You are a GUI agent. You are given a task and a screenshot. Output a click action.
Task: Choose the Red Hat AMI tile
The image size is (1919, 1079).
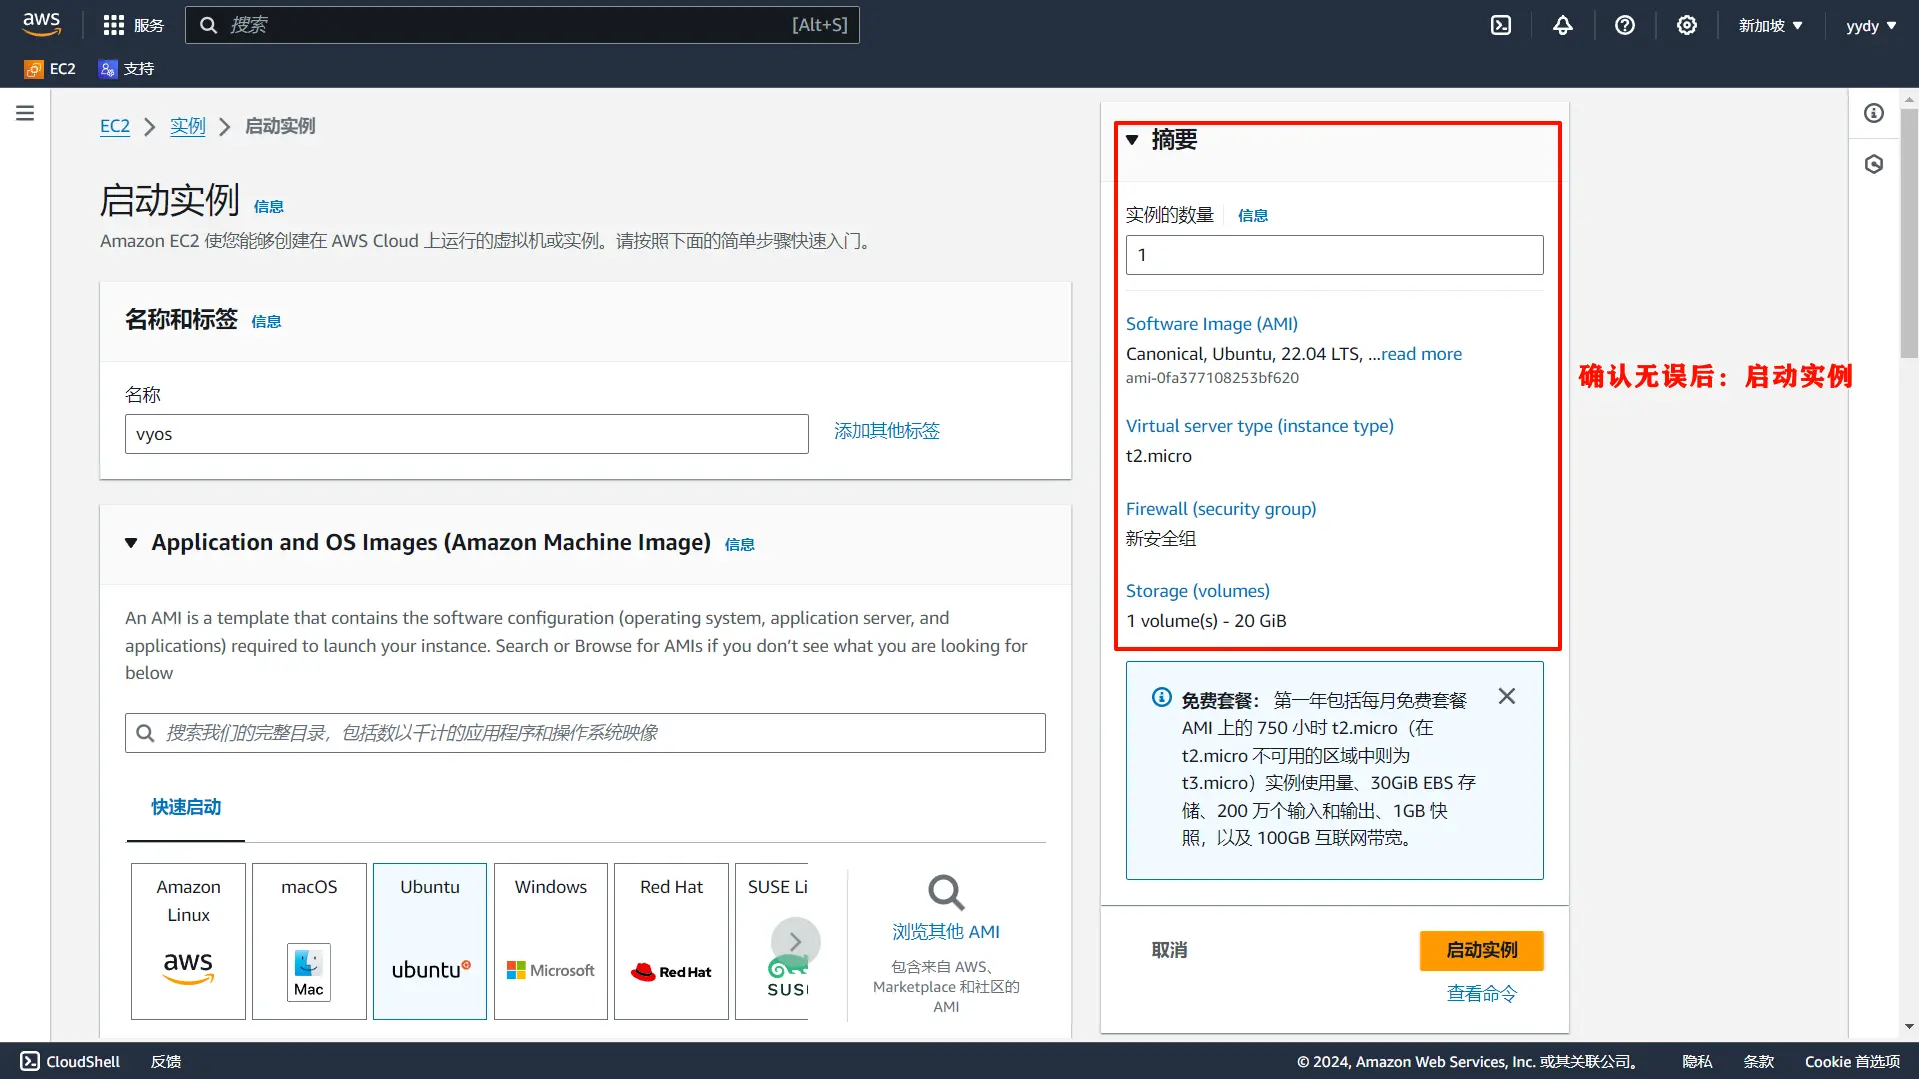point(671,941)
